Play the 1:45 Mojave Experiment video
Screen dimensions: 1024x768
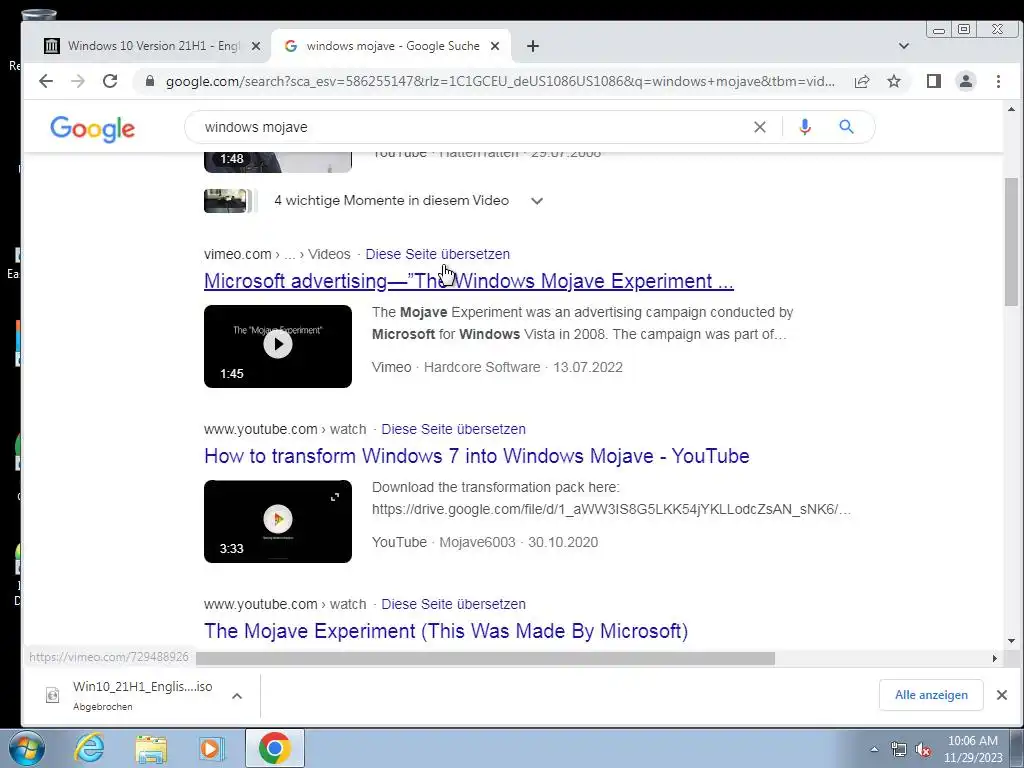coord(278,346)
